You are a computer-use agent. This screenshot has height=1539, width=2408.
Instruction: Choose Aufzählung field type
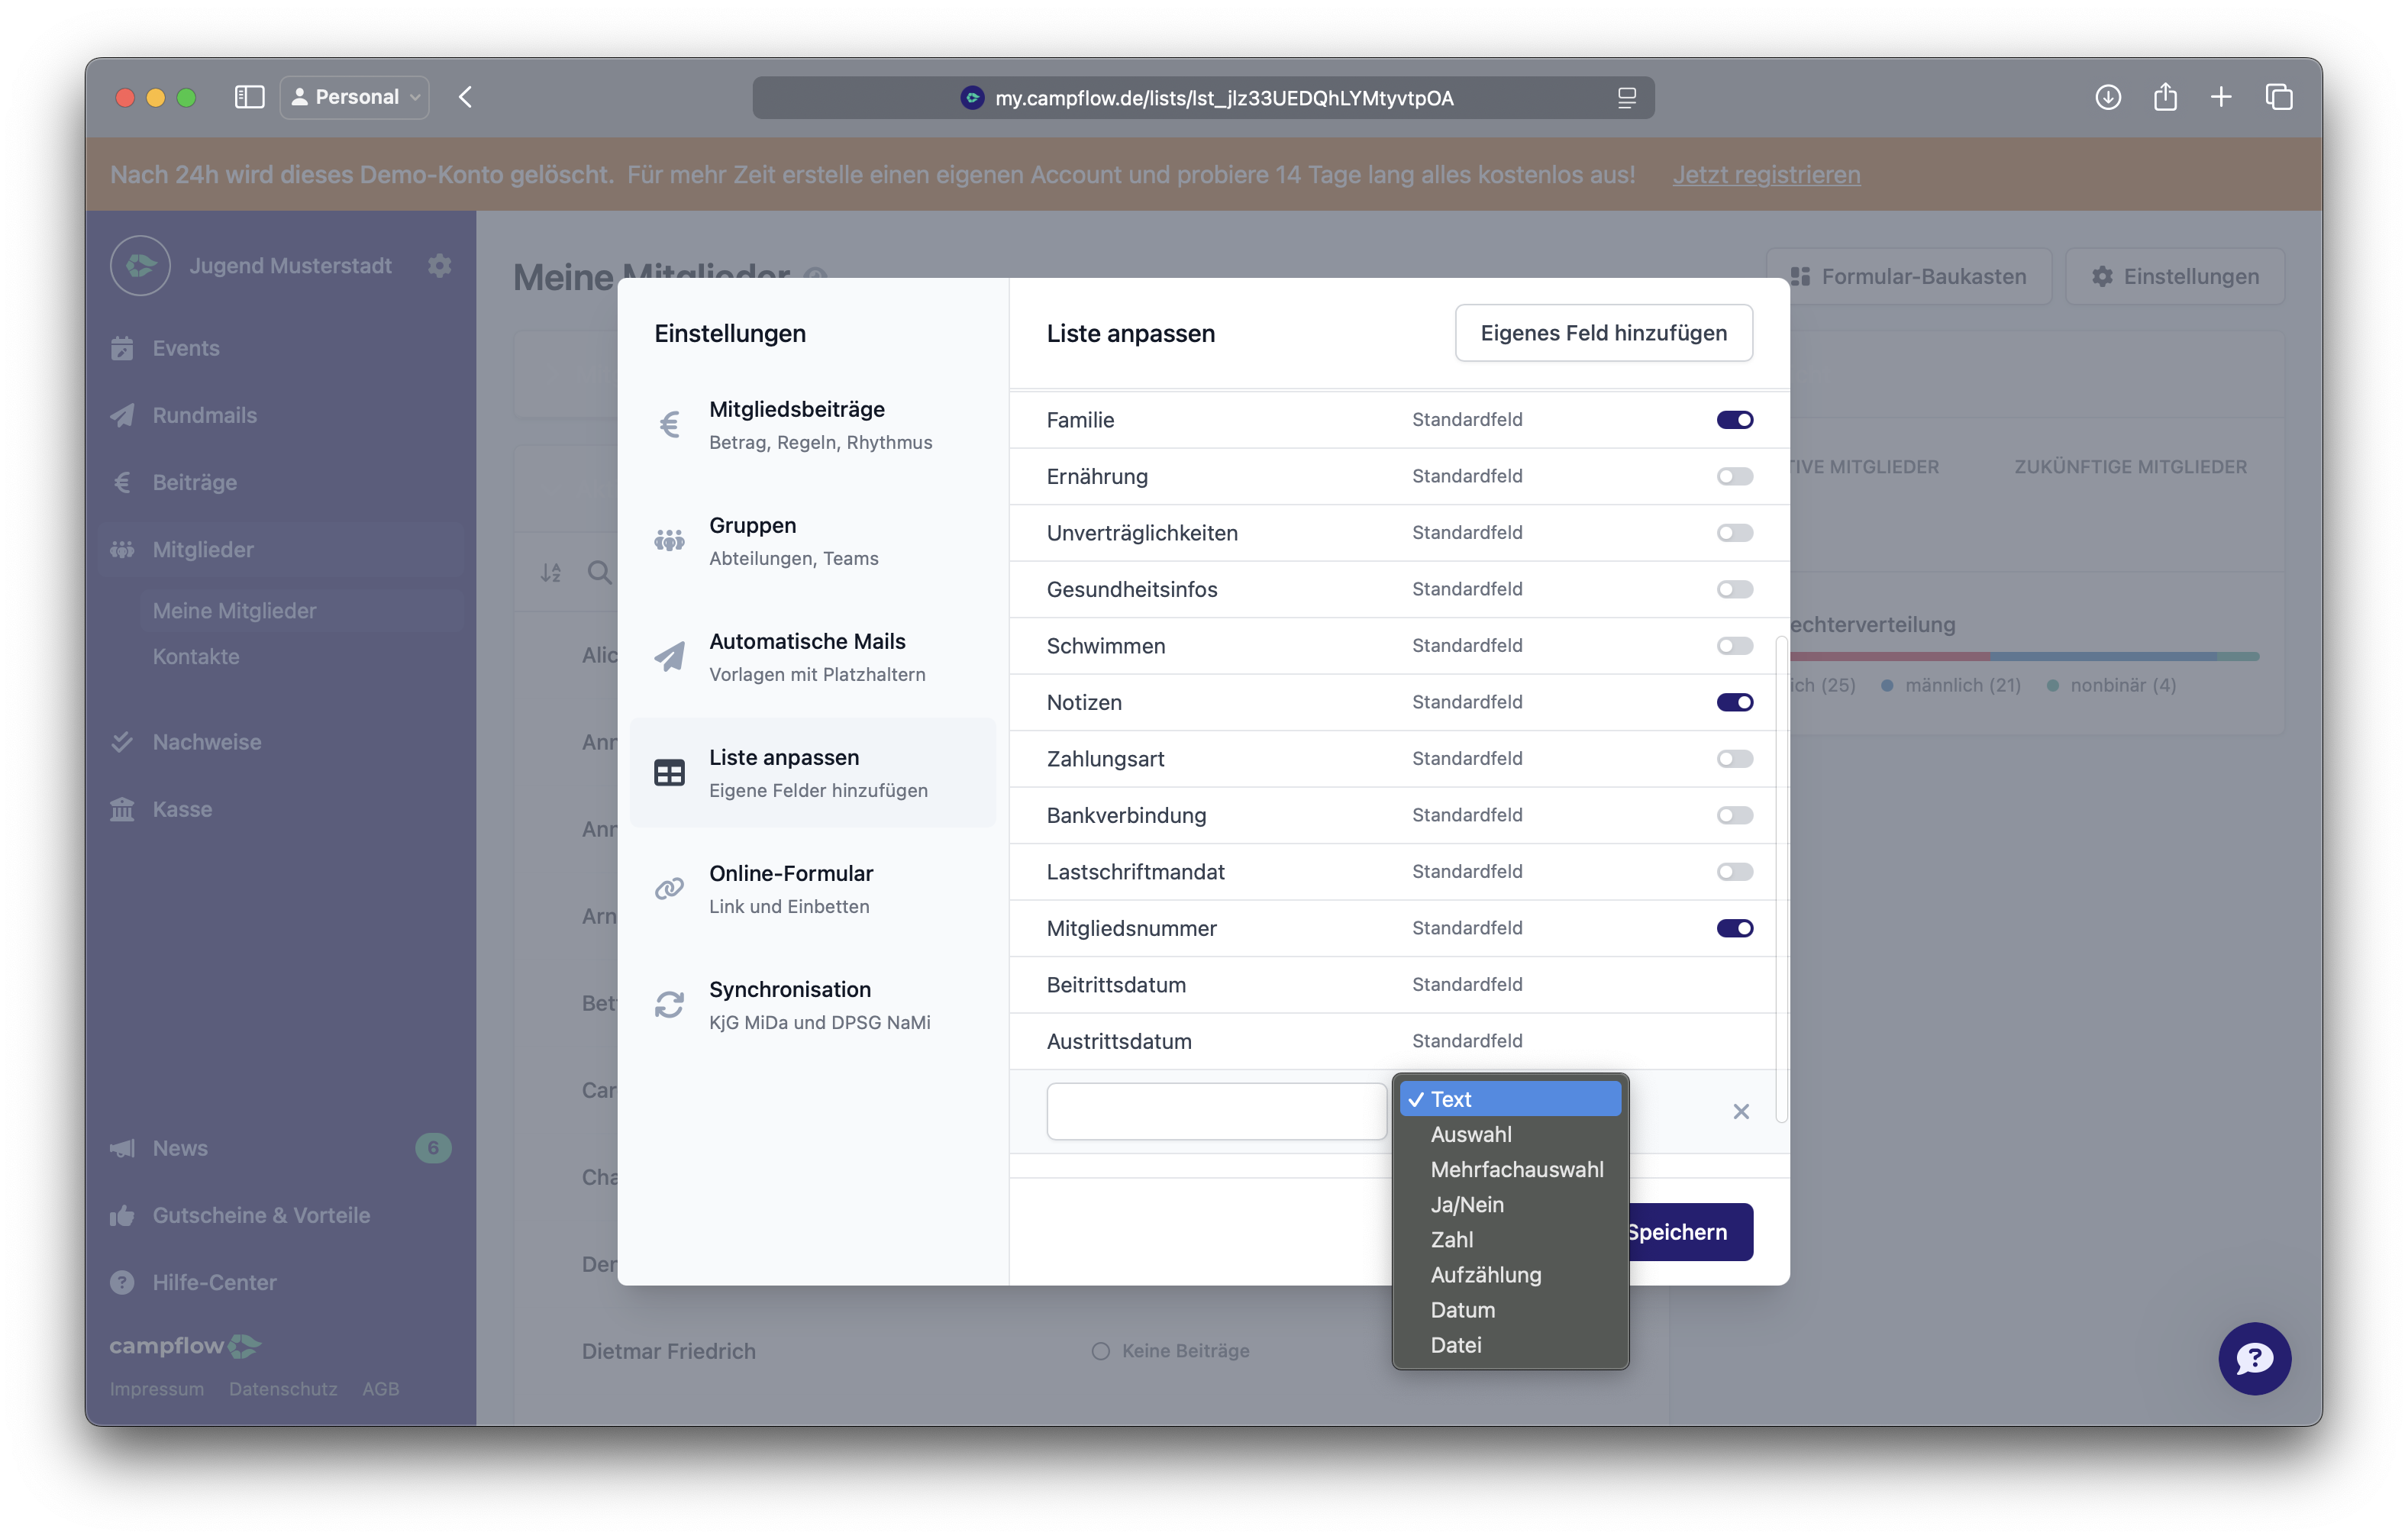1510,1274
